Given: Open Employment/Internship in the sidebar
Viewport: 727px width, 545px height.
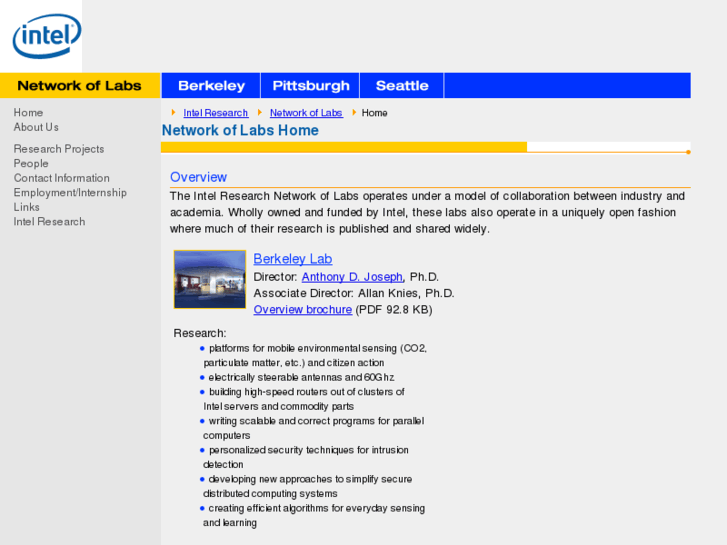Looking at the screenshot, I should click(70, 192).
